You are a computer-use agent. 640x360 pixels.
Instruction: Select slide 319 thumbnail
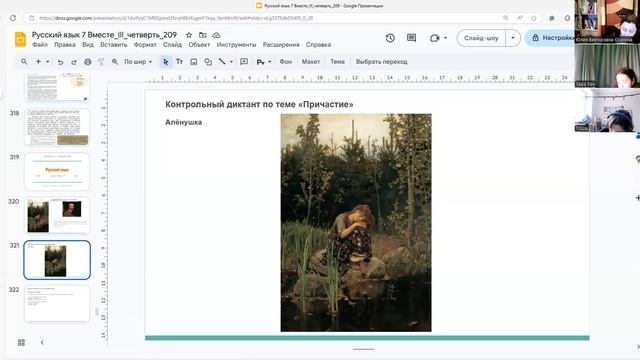coord(57,172)
